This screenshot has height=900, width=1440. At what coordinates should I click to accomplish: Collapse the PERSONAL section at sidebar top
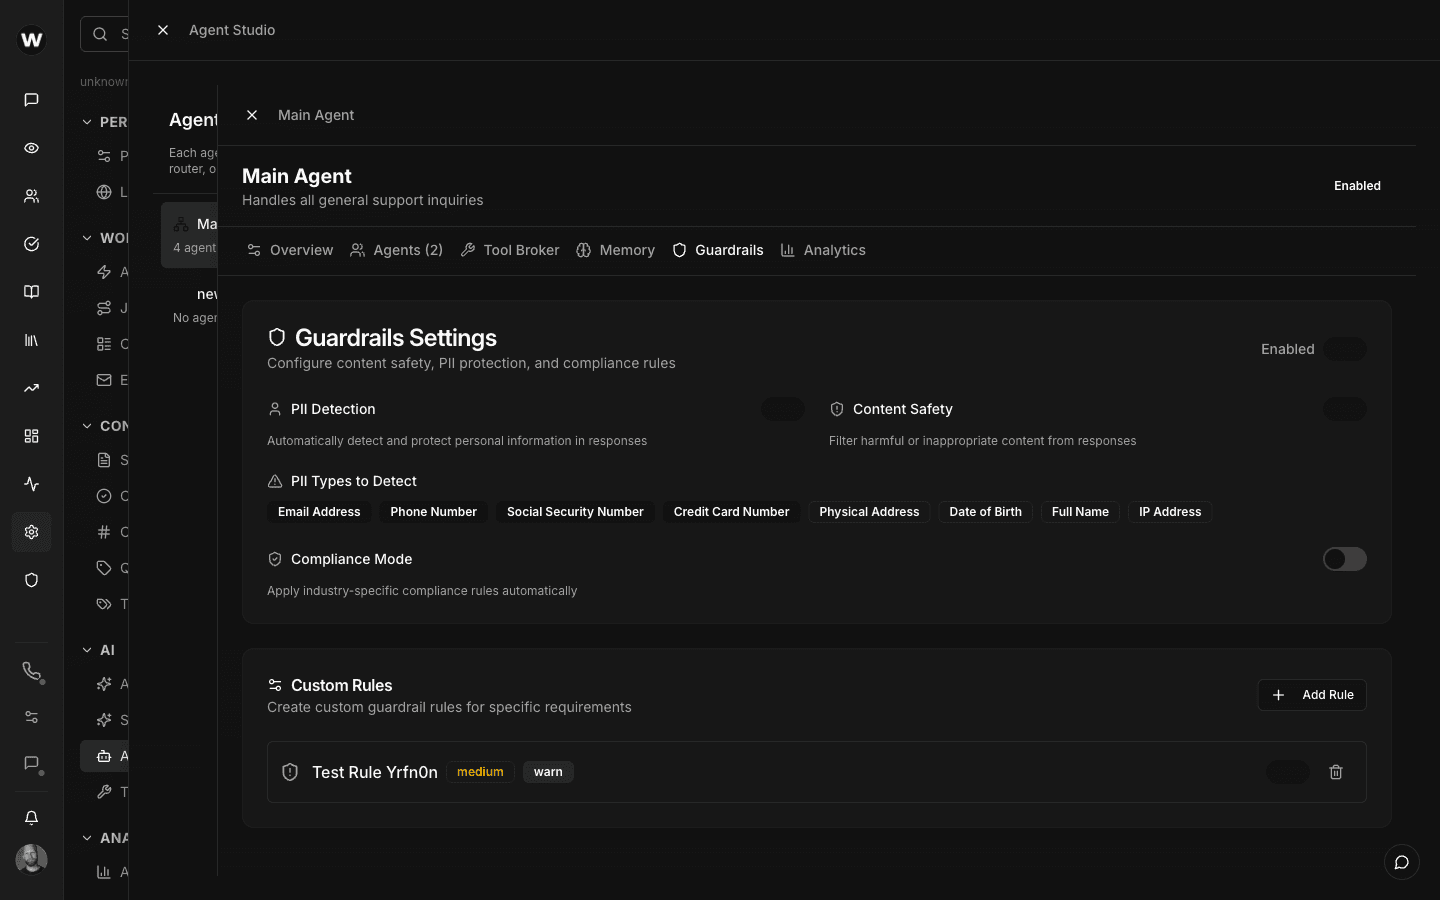click(x=87, y=121)
